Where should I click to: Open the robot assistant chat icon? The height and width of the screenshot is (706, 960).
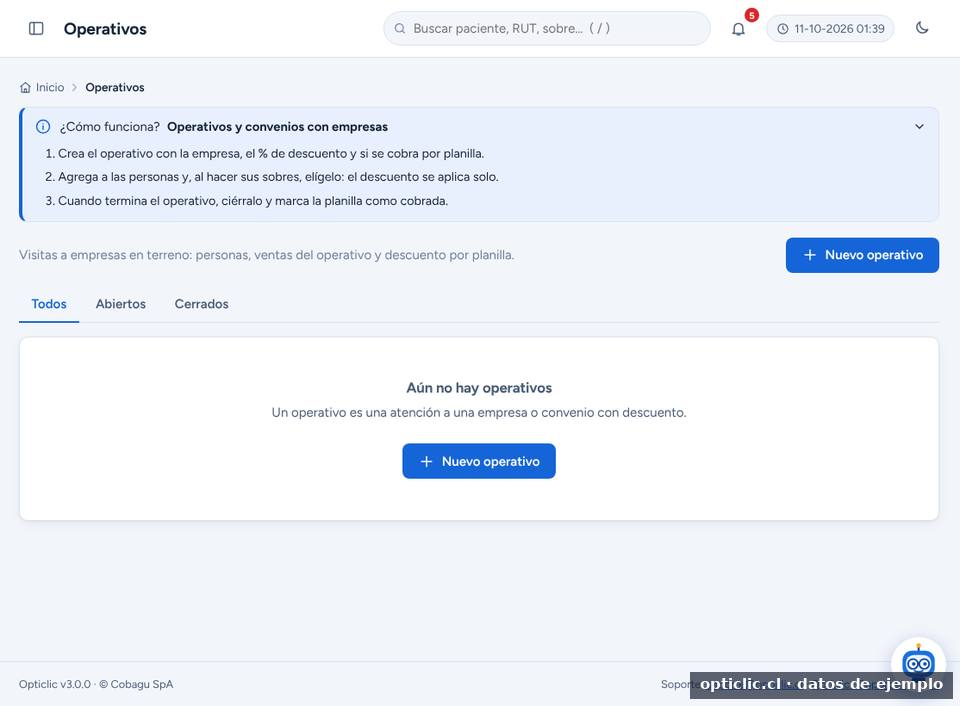point(918,662)
